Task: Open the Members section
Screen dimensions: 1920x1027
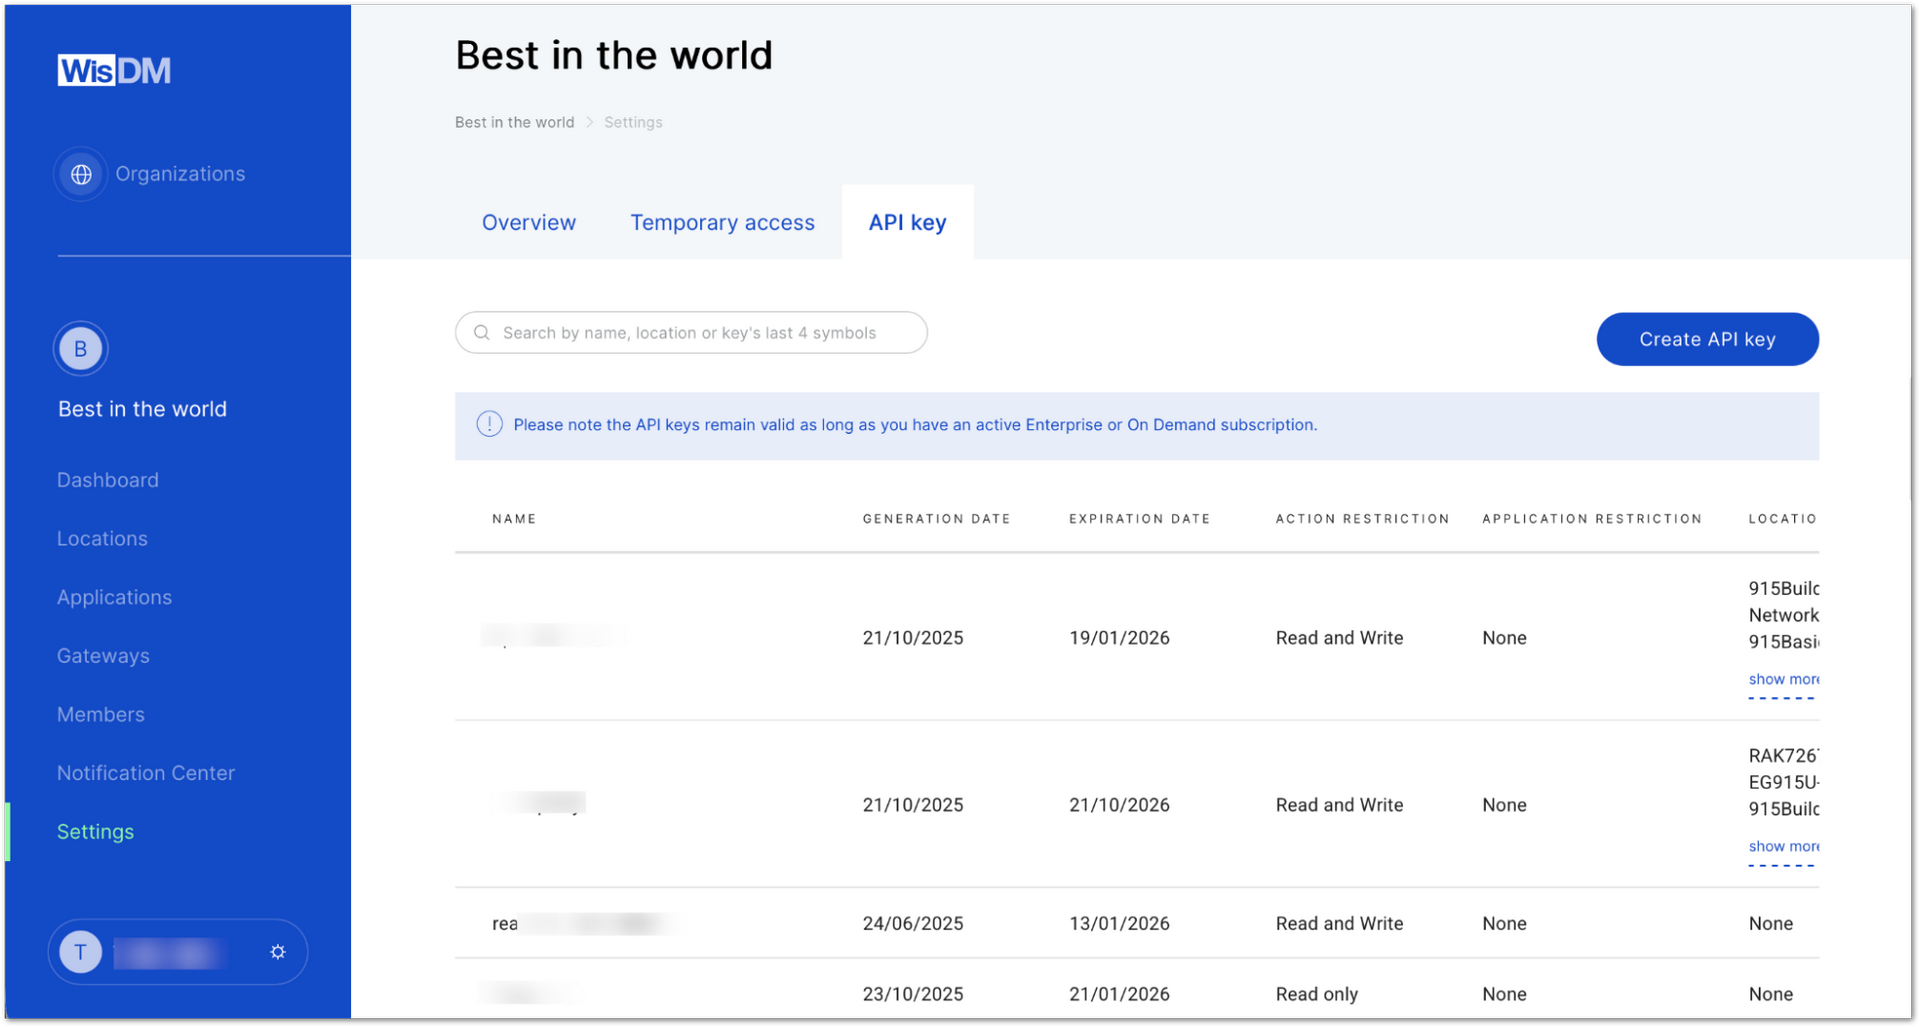Action: 100,714
